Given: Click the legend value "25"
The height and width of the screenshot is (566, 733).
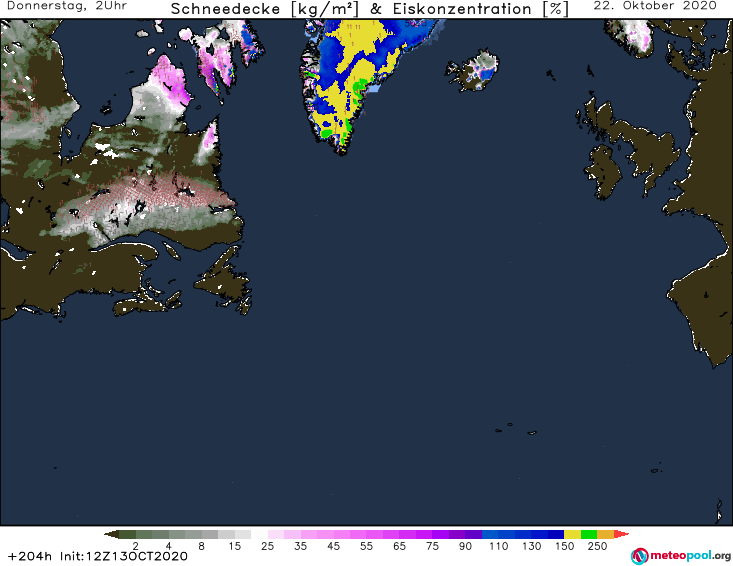Looking at the screenshot, I should click(267, 546).
